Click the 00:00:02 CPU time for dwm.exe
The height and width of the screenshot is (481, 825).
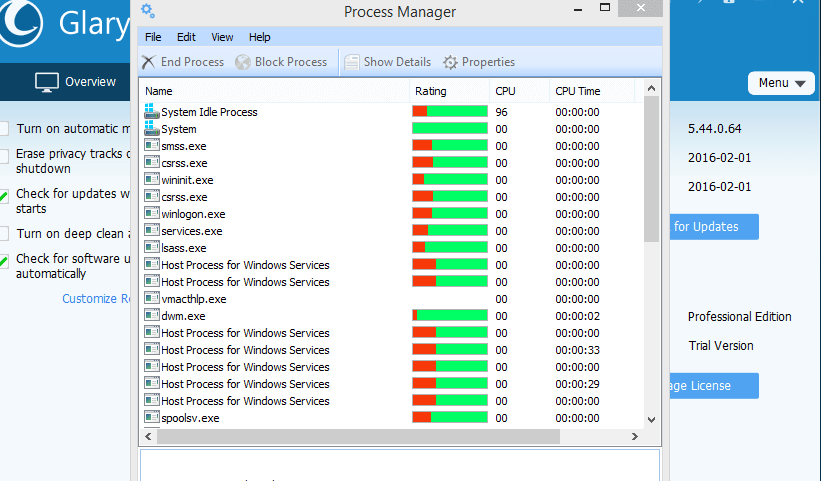(577, 316)
